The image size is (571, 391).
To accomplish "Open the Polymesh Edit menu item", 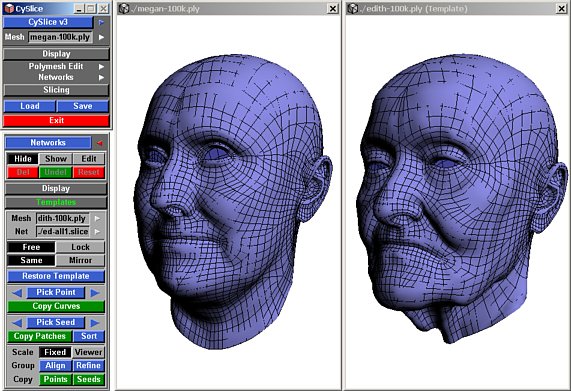I will tap(56, 67).
